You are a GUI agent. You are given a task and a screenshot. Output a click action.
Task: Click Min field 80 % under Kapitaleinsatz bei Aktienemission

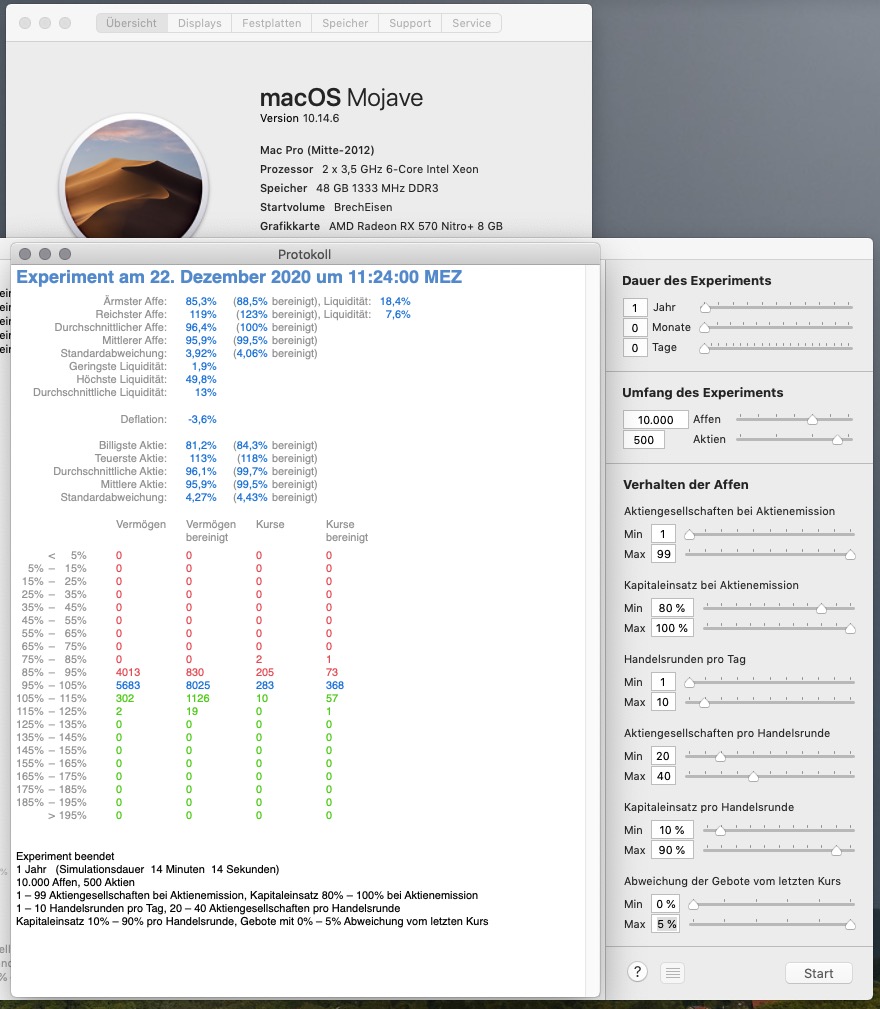[x=672, y=608]
